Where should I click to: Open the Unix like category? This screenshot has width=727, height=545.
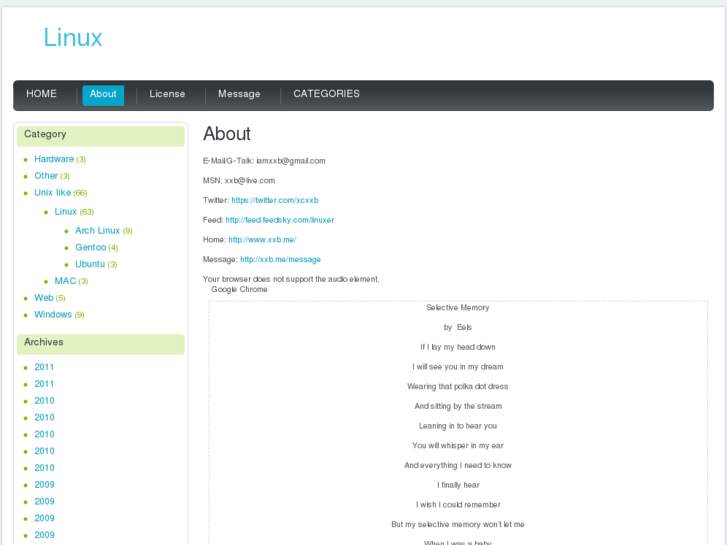(52, 192)
